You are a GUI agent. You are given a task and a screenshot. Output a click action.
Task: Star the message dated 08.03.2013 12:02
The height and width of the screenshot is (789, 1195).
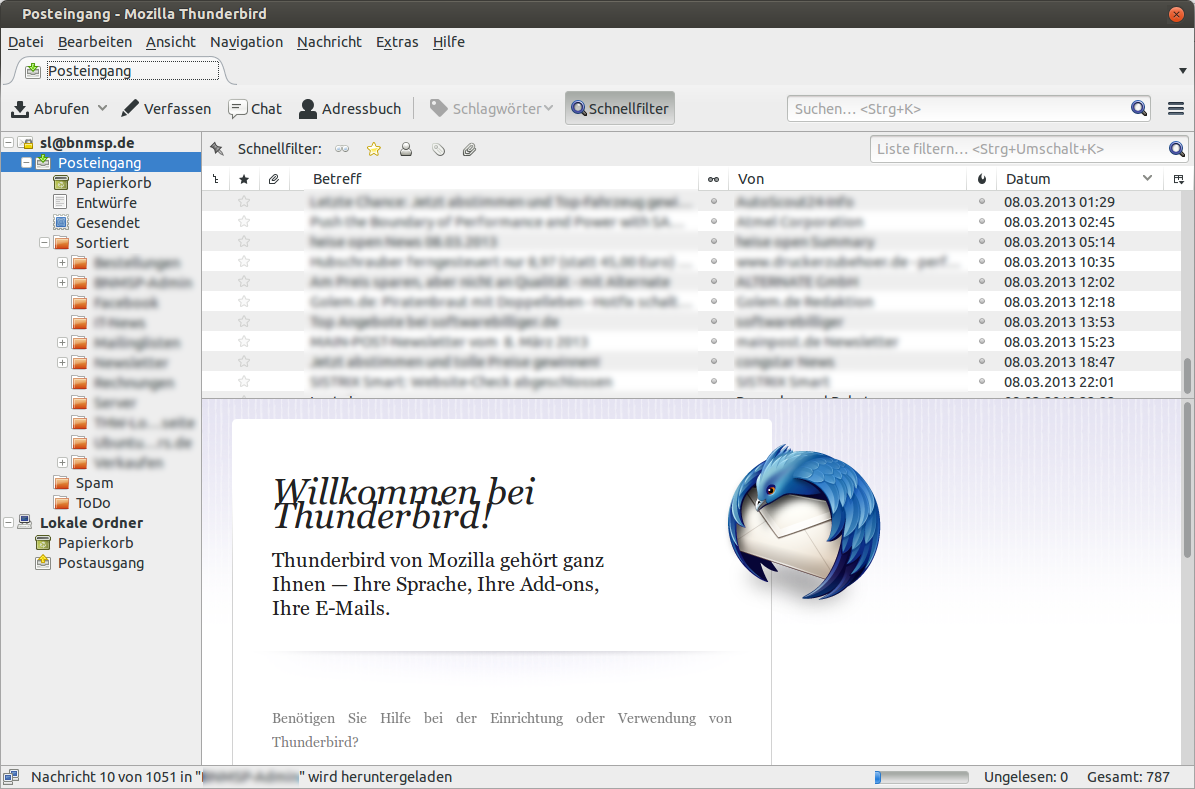click(244, 282)
